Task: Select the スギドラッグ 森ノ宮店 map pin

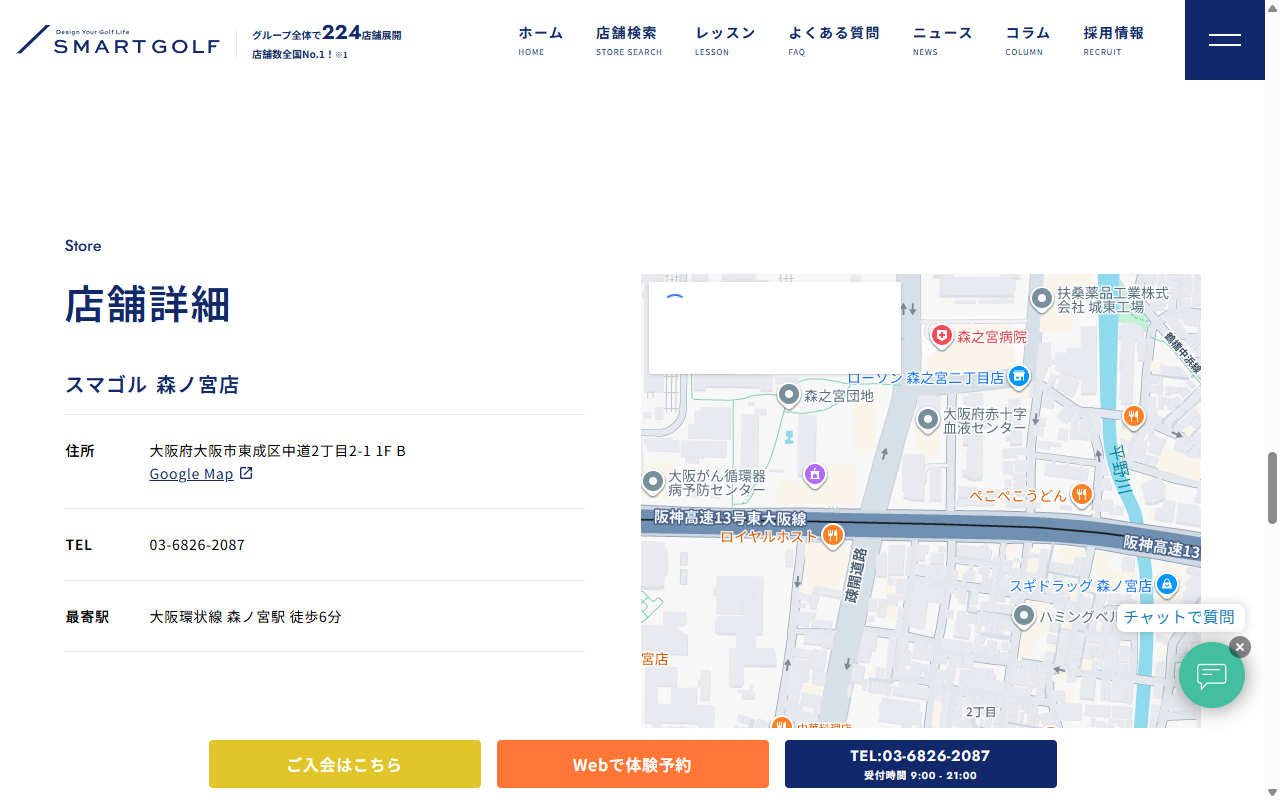Action: [1166, 584]
